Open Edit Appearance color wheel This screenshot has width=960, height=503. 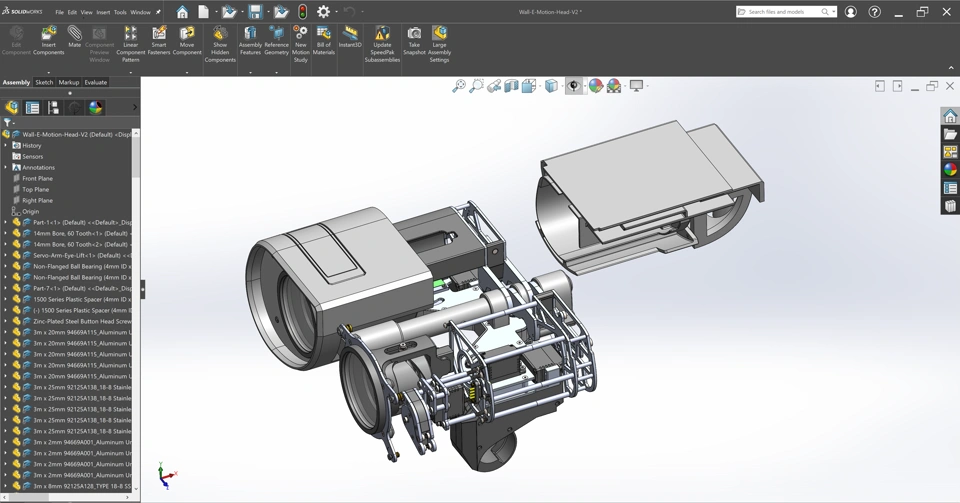[596, 86]
